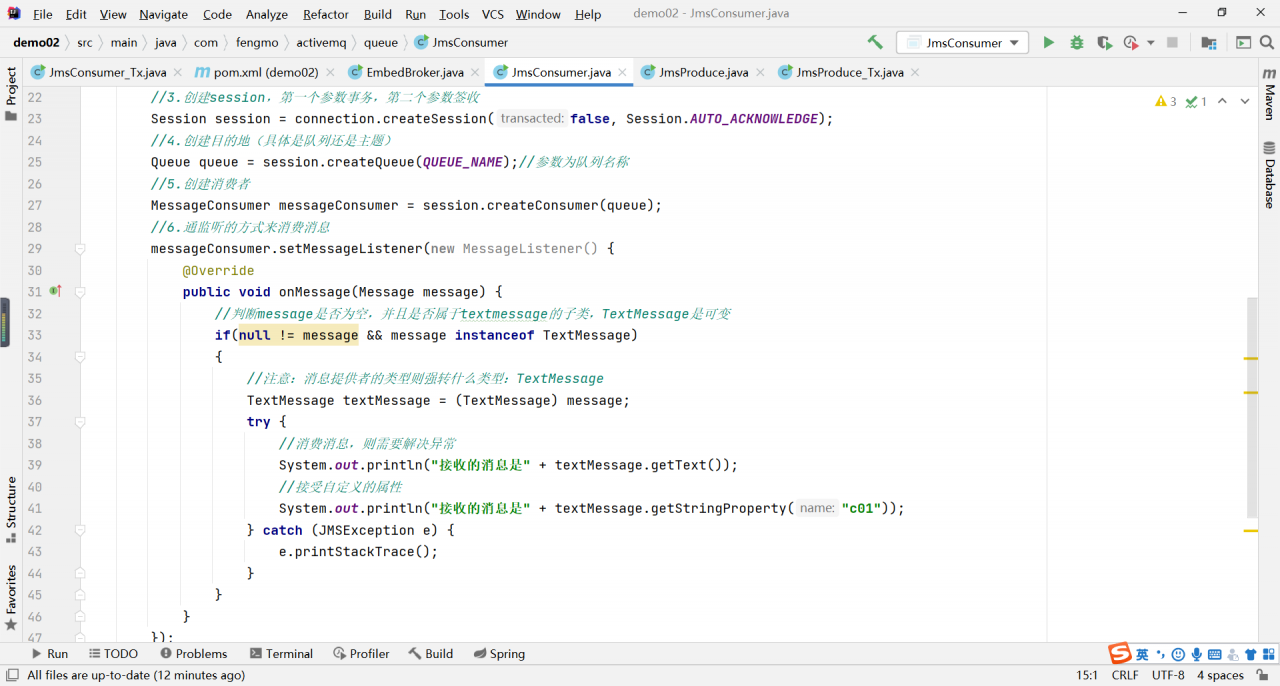1280x686 pixels.
Task: Open the Profiler tool window
Action: coord(361,654)
